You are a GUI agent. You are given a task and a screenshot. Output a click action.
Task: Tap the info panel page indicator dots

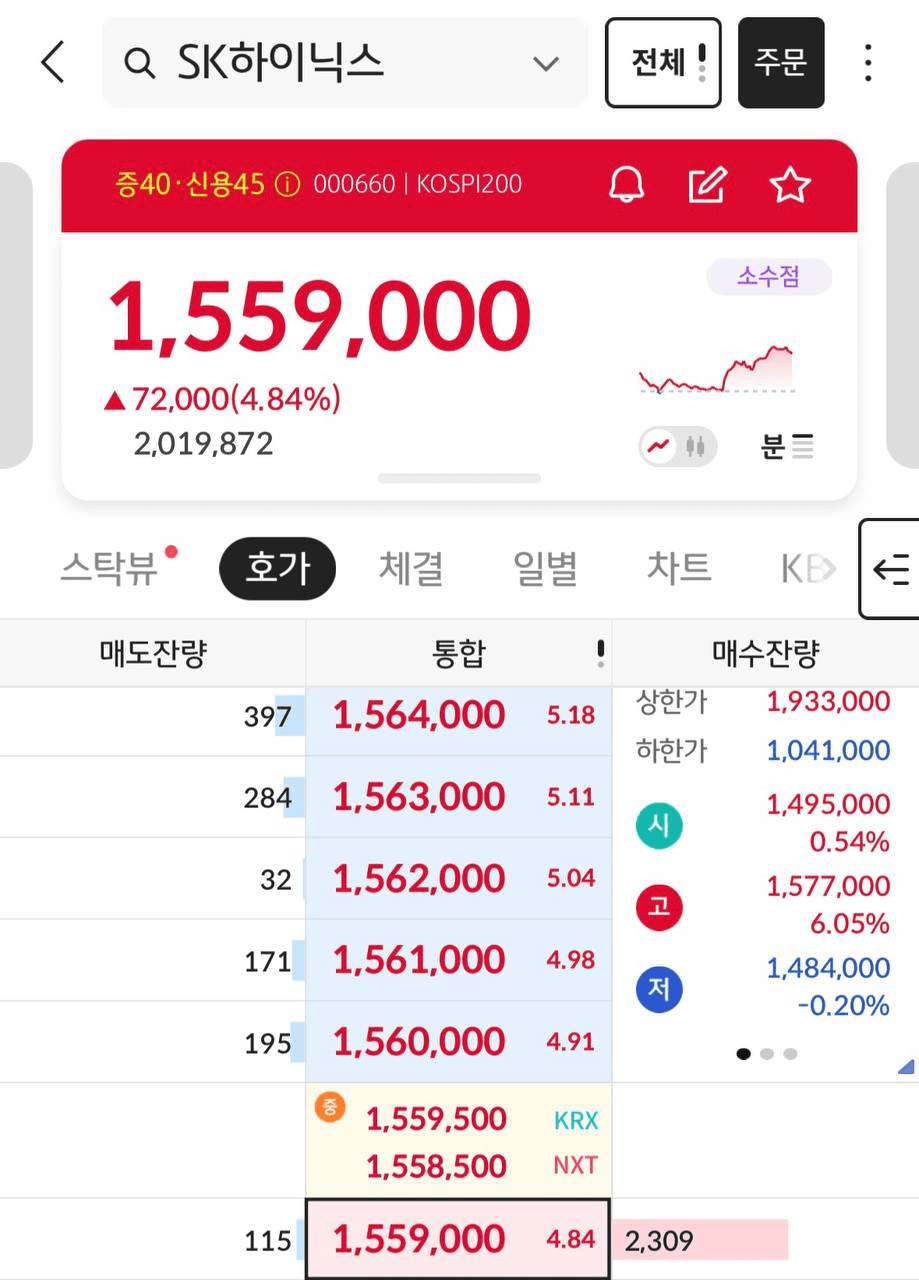click(767, 1054)
